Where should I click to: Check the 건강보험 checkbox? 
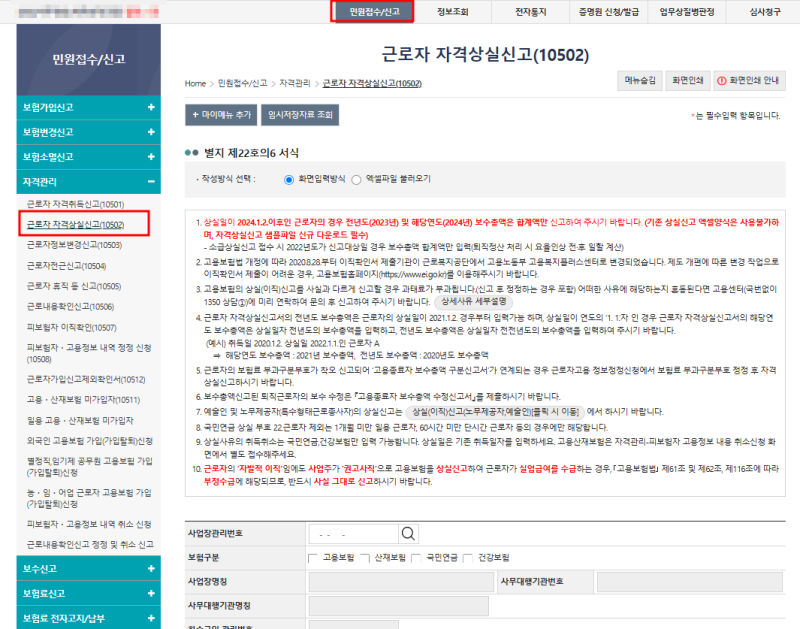pos(467,557)
